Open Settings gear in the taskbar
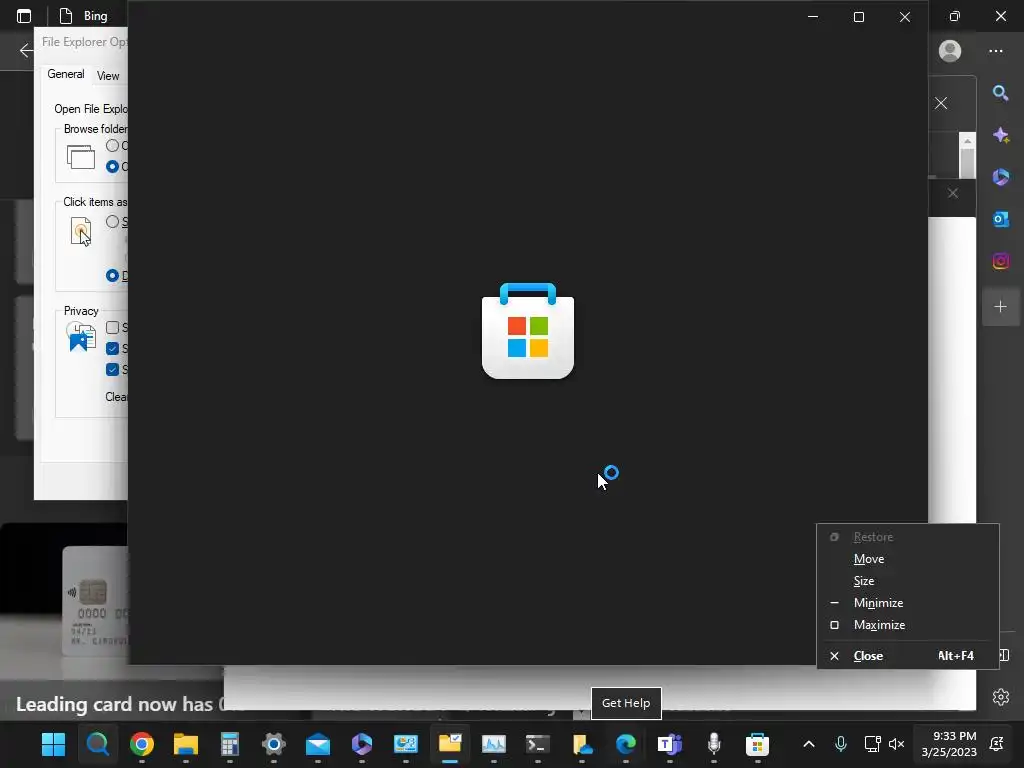Screen dimensions: 1024x768 [x=274, y=744]
